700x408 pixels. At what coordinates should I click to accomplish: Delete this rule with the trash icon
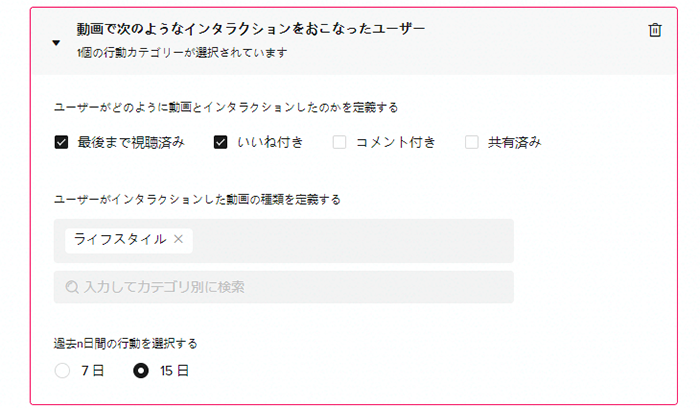654,30
